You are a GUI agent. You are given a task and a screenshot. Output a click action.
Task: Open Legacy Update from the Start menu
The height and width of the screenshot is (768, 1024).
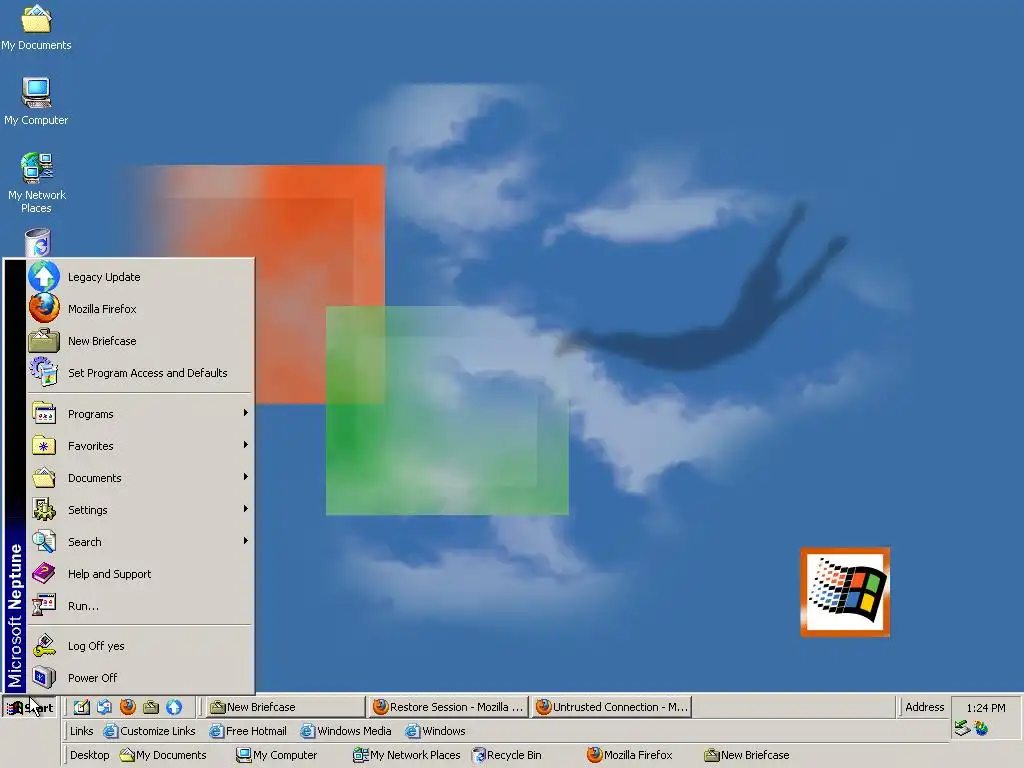click(140, 277)
